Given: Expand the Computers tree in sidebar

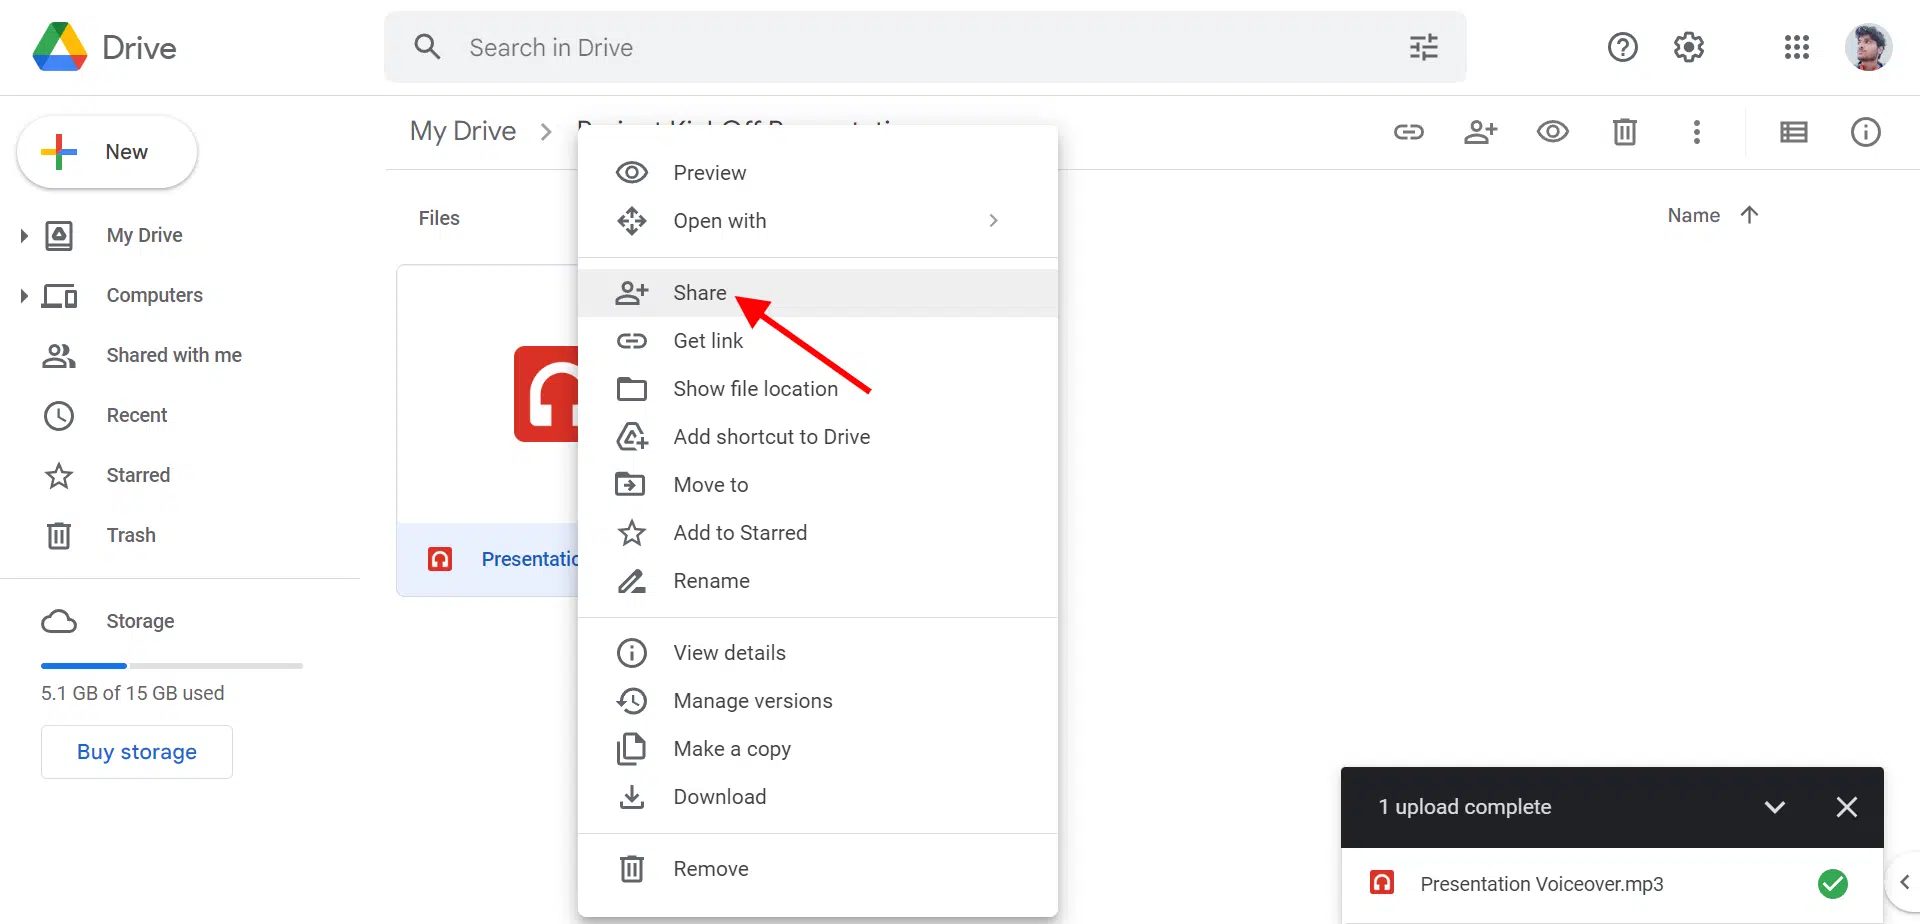Looking at the screenshot, I should 24,296.
